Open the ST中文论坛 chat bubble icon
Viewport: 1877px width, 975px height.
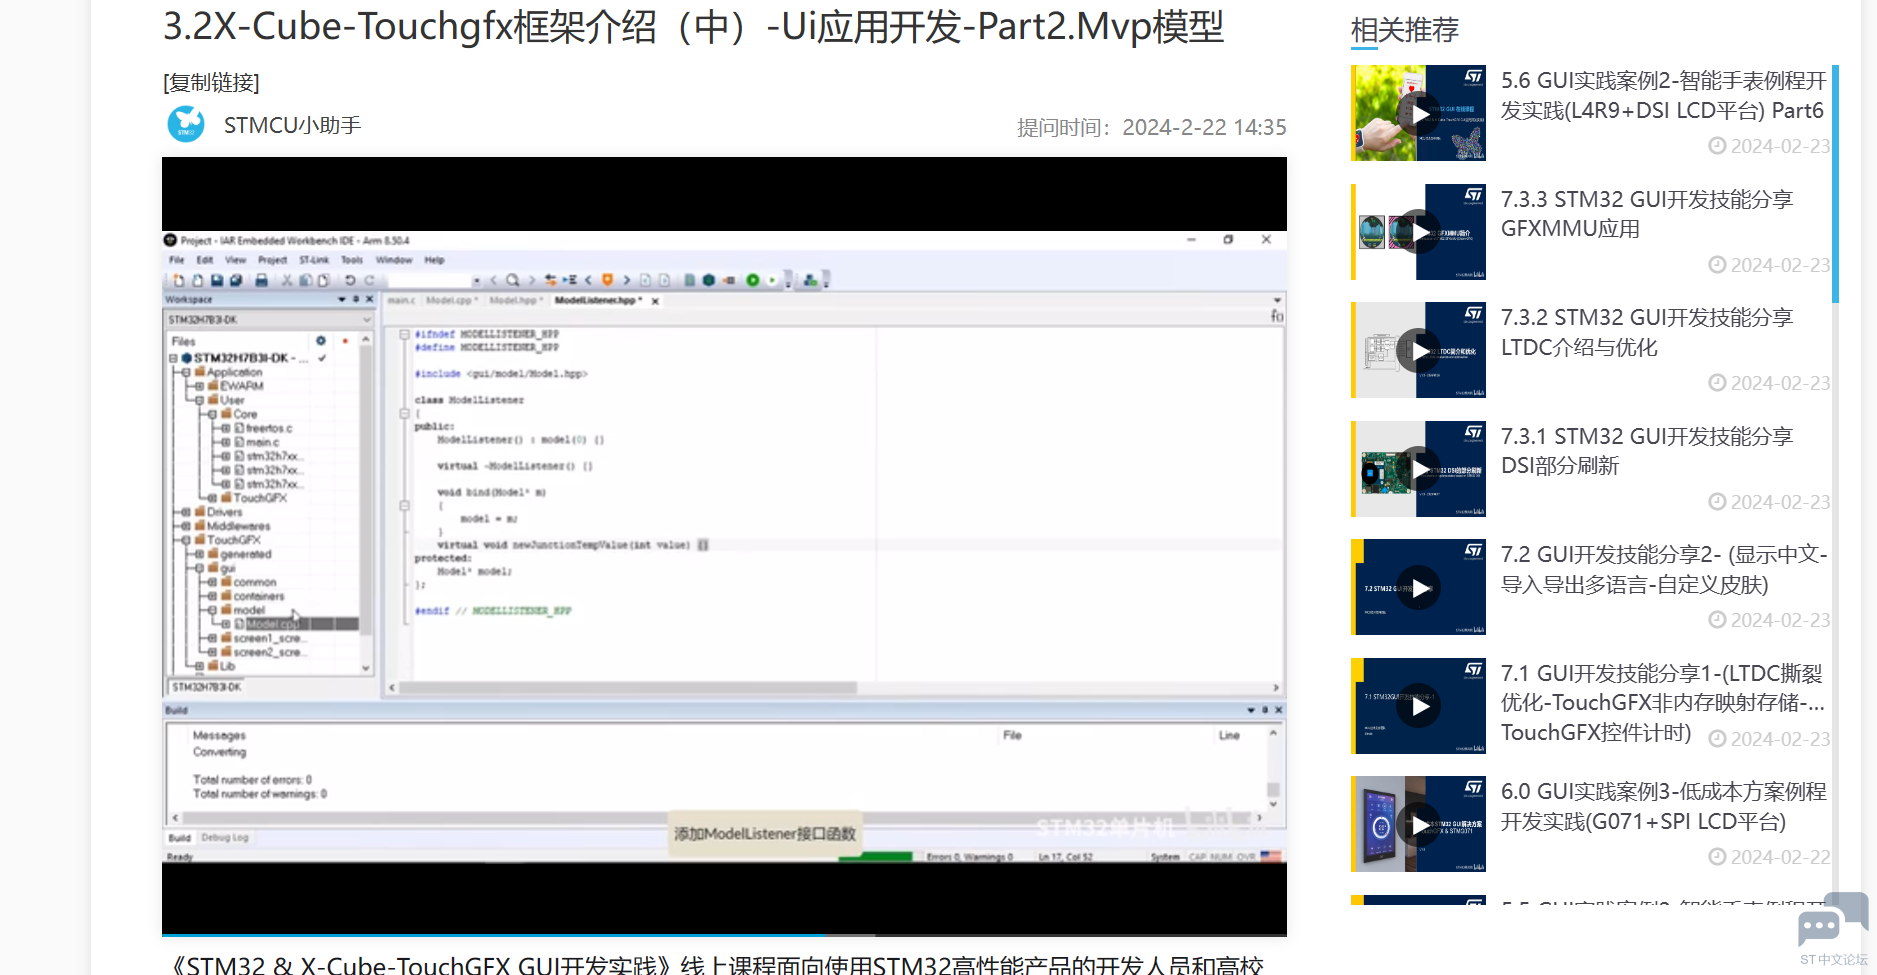point(1832,922)
